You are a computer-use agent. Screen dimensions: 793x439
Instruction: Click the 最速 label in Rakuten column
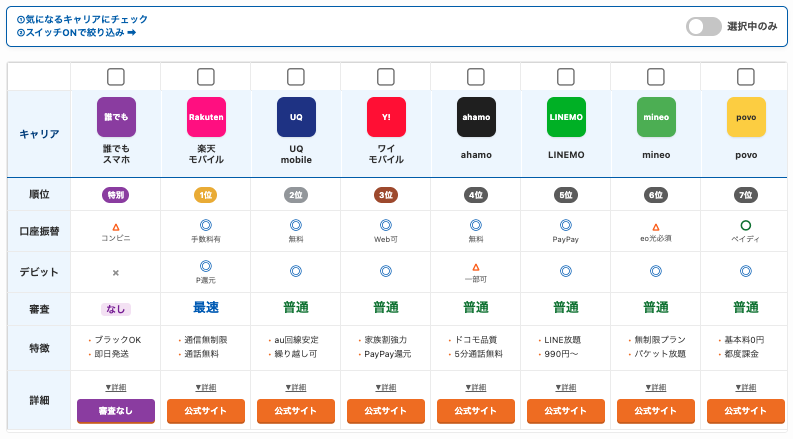coord(206,307)
